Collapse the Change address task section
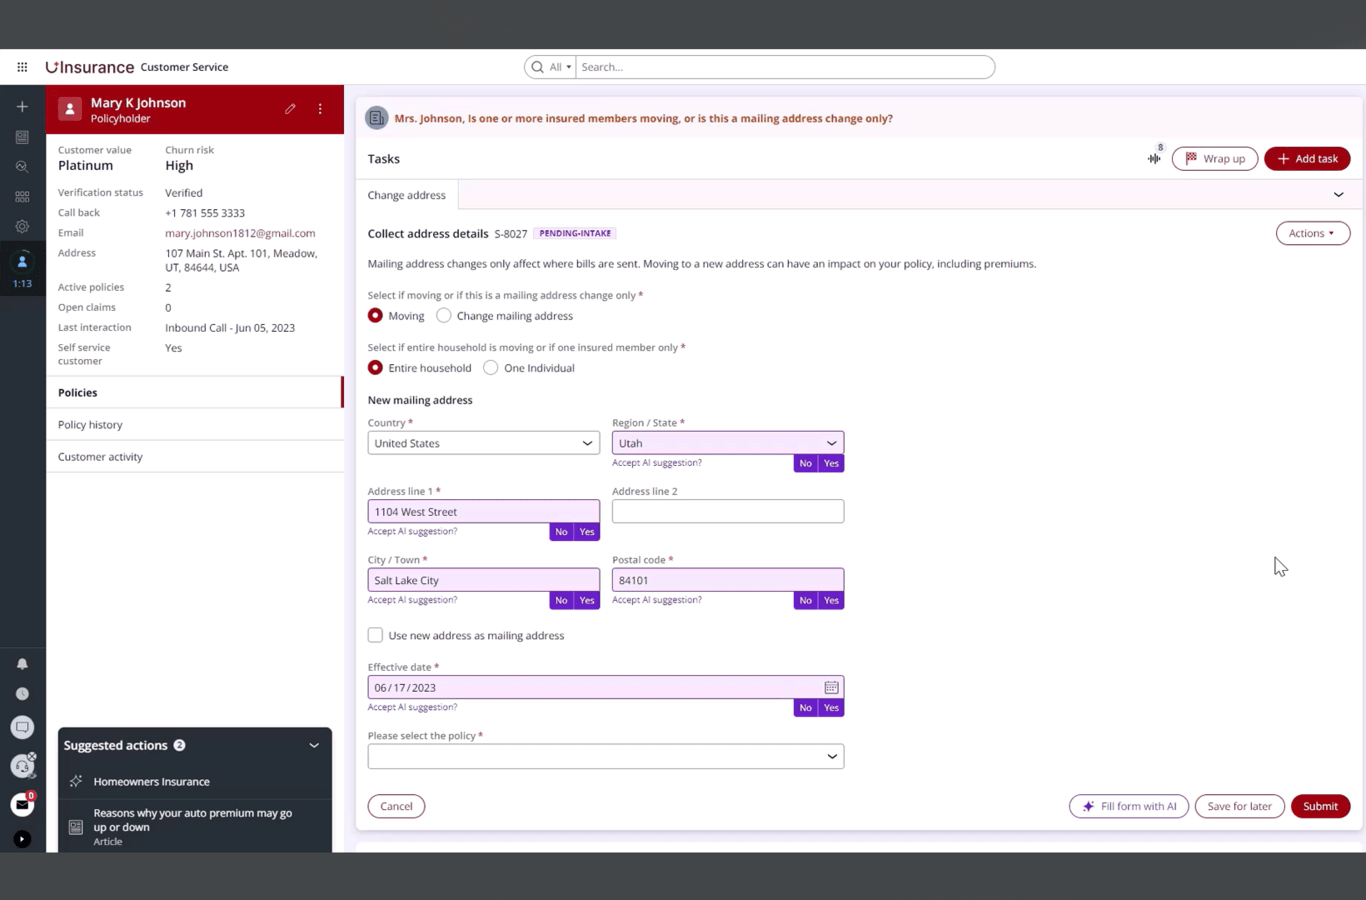Screen dimensions: 1366x900 (1338, 194)
